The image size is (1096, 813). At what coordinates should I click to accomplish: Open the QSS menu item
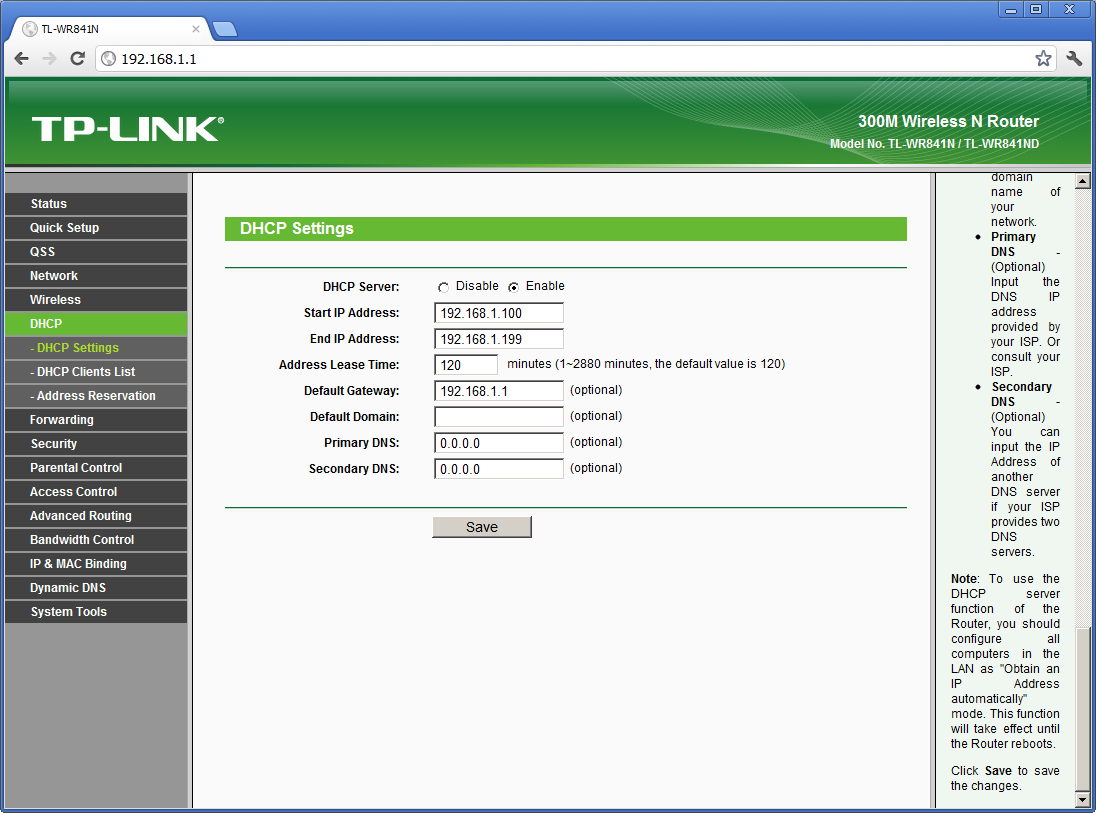point(96,252)
